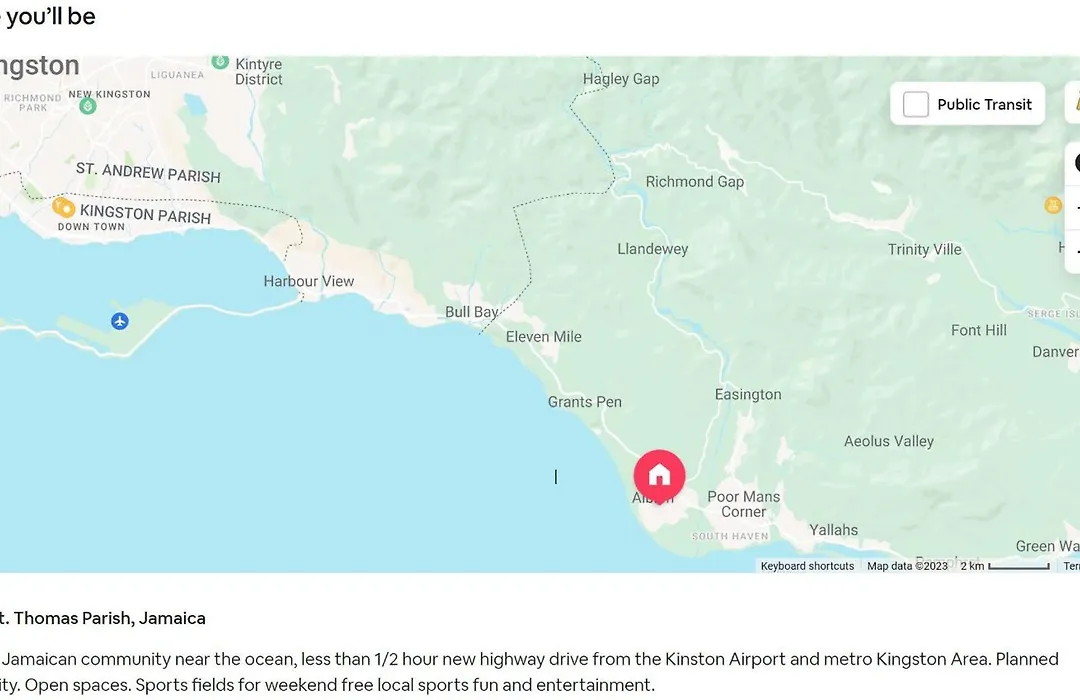Select the blue airport icon
This screenshot has width=1080, height=700.
(120, 321)
